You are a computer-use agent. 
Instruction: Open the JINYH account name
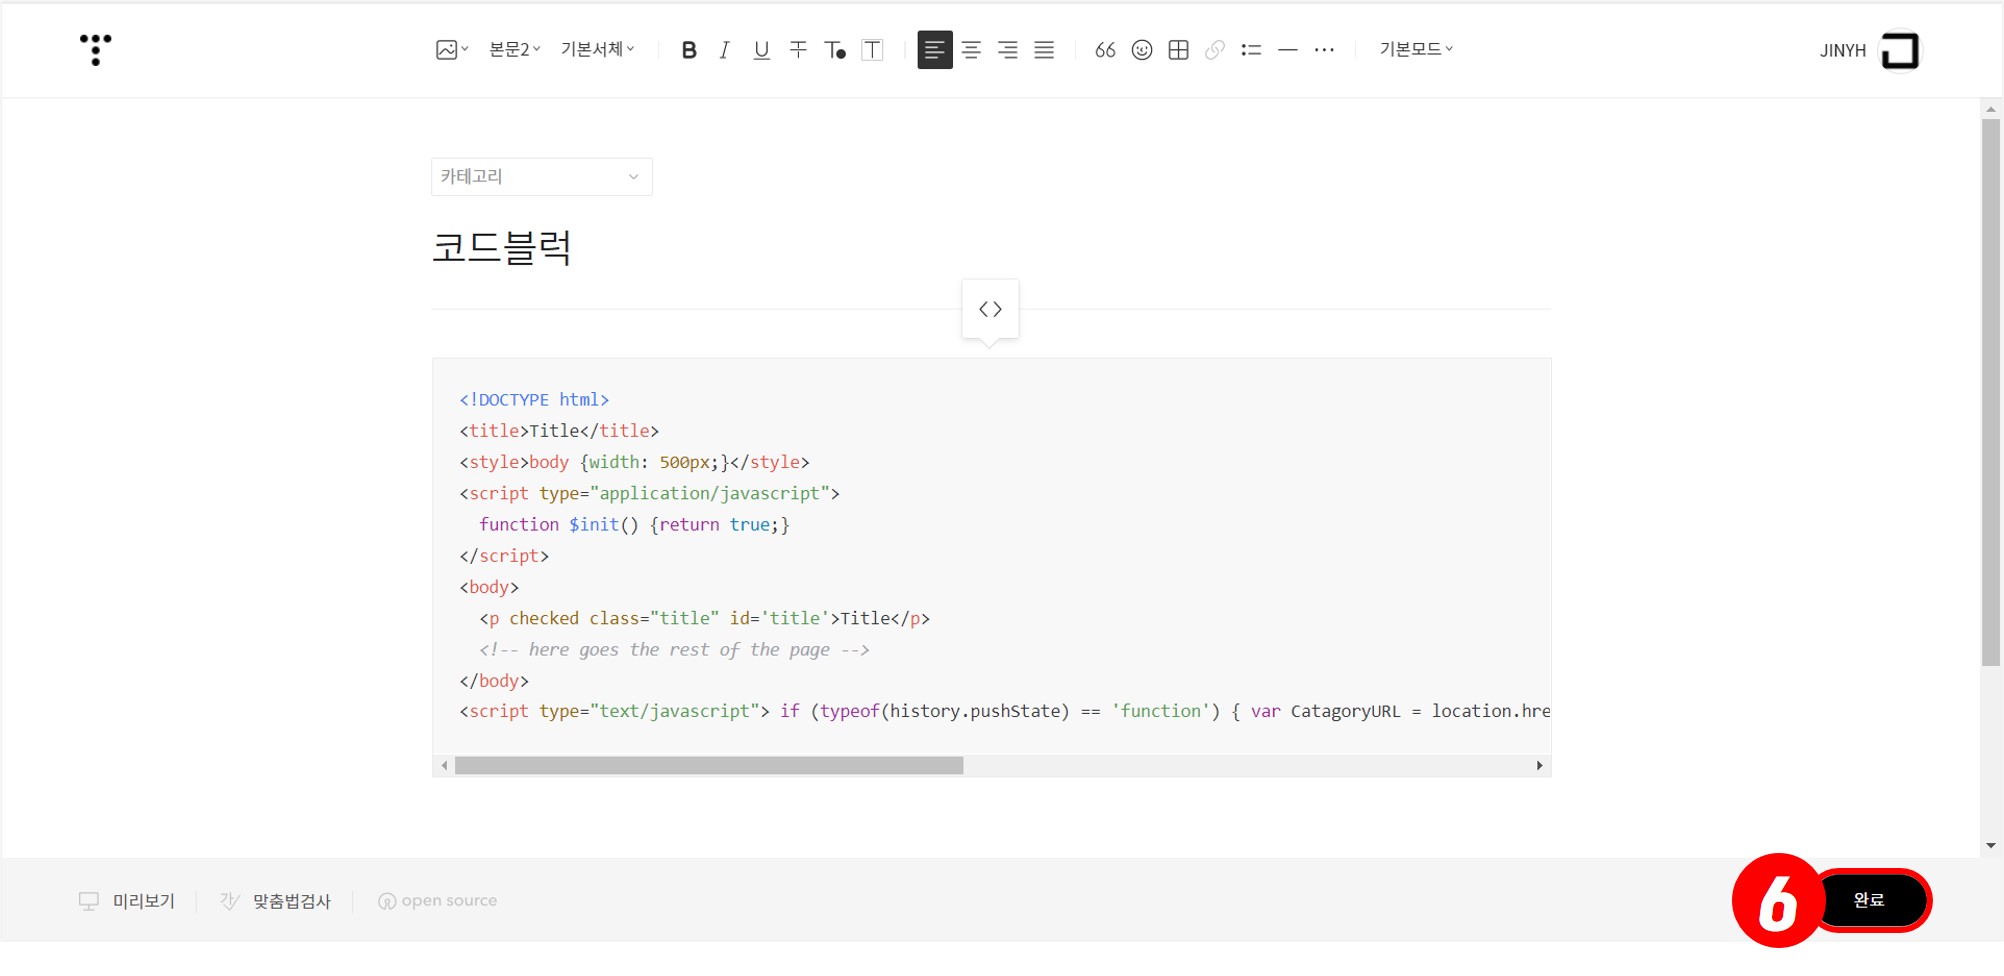click(x=1843, y=51)
